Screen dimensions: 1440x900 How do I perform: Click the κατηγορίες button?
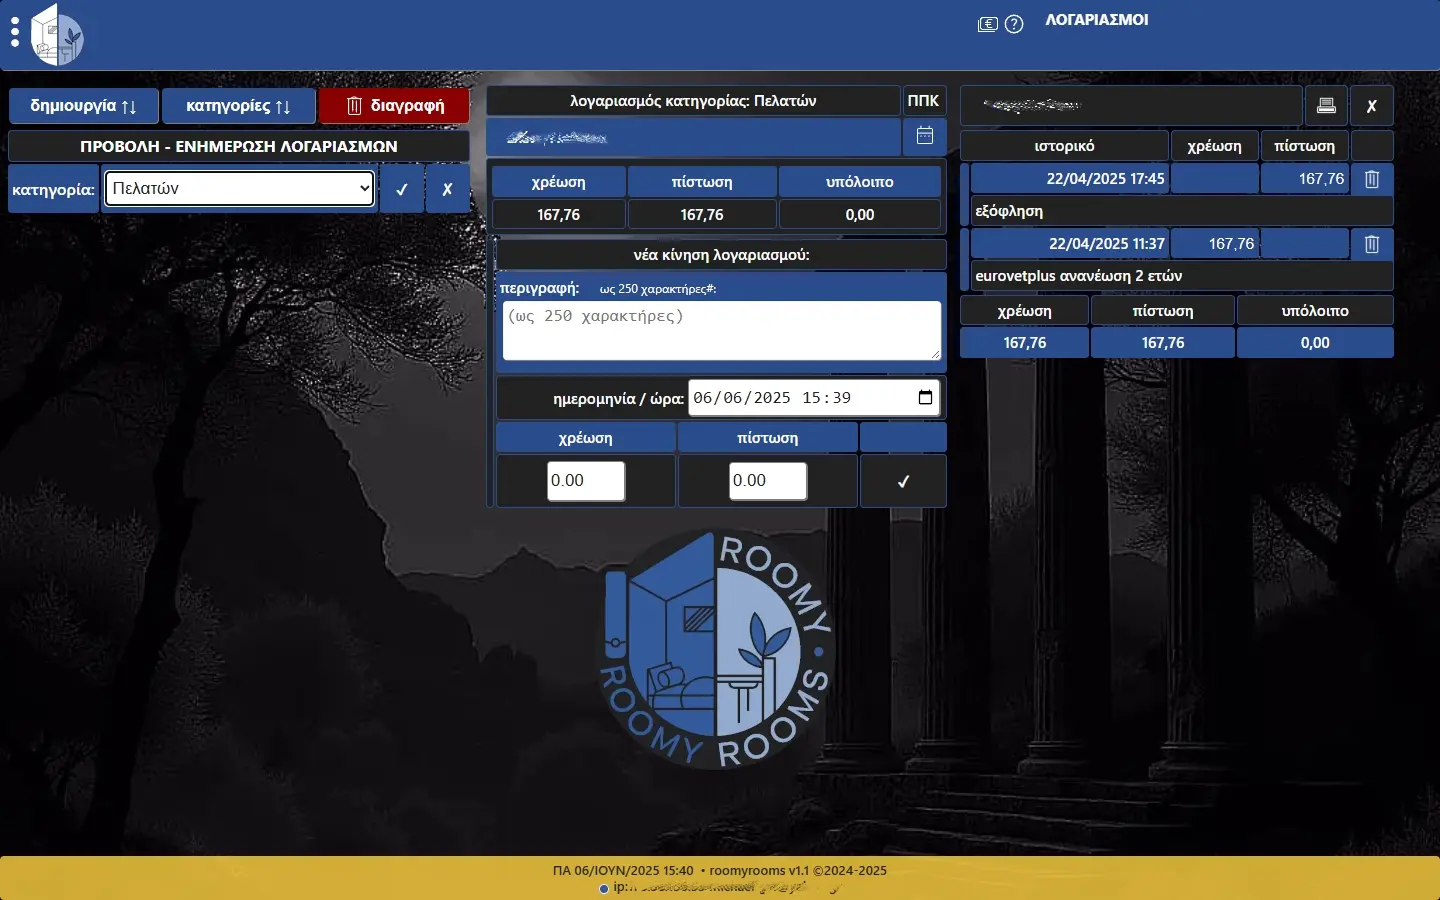[x=239, y=106]
